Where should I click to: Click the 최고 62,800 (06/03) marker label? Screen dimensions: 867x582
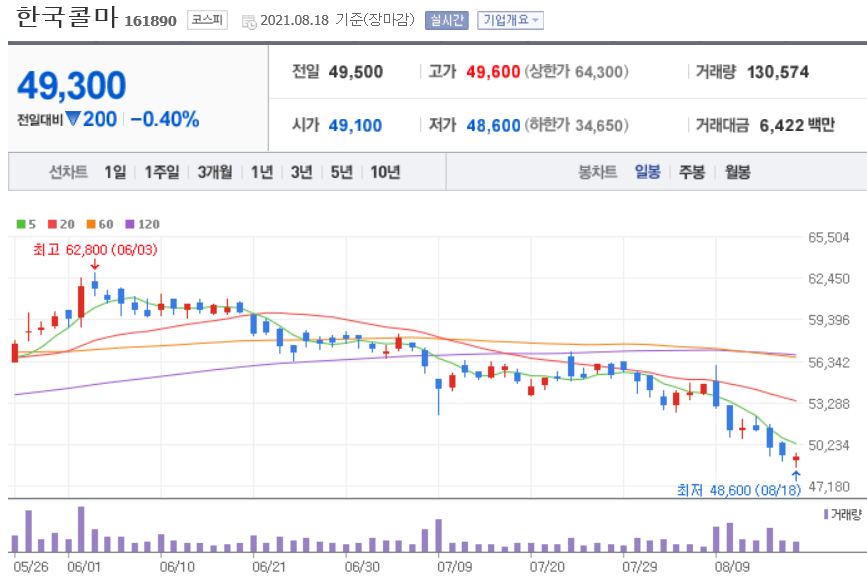(95, 250)
